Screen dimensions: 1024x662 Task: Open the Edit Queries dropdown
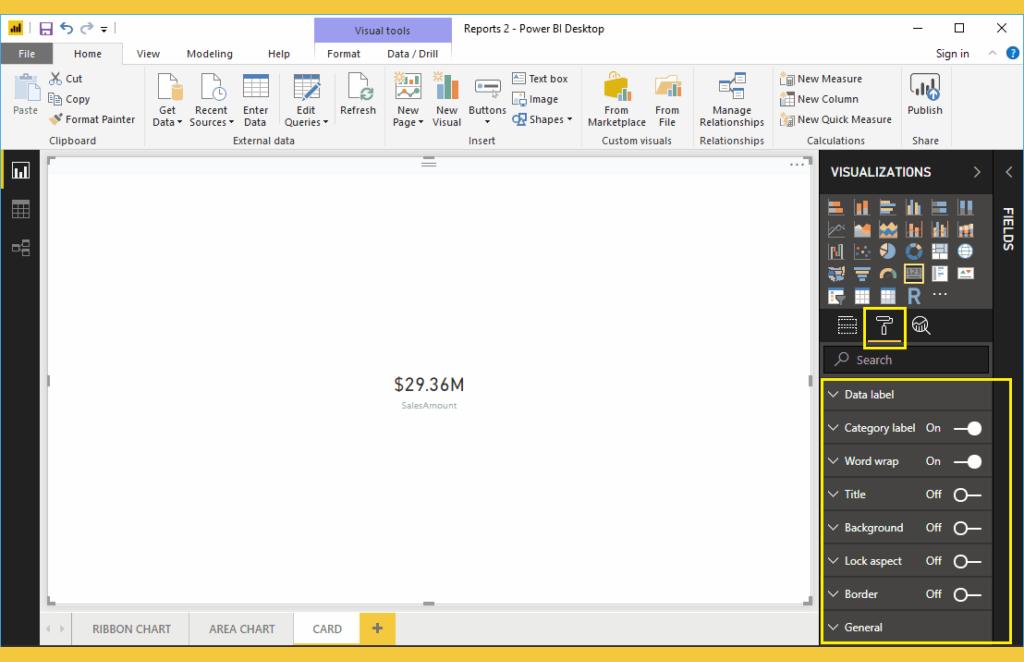click(306, 100)
